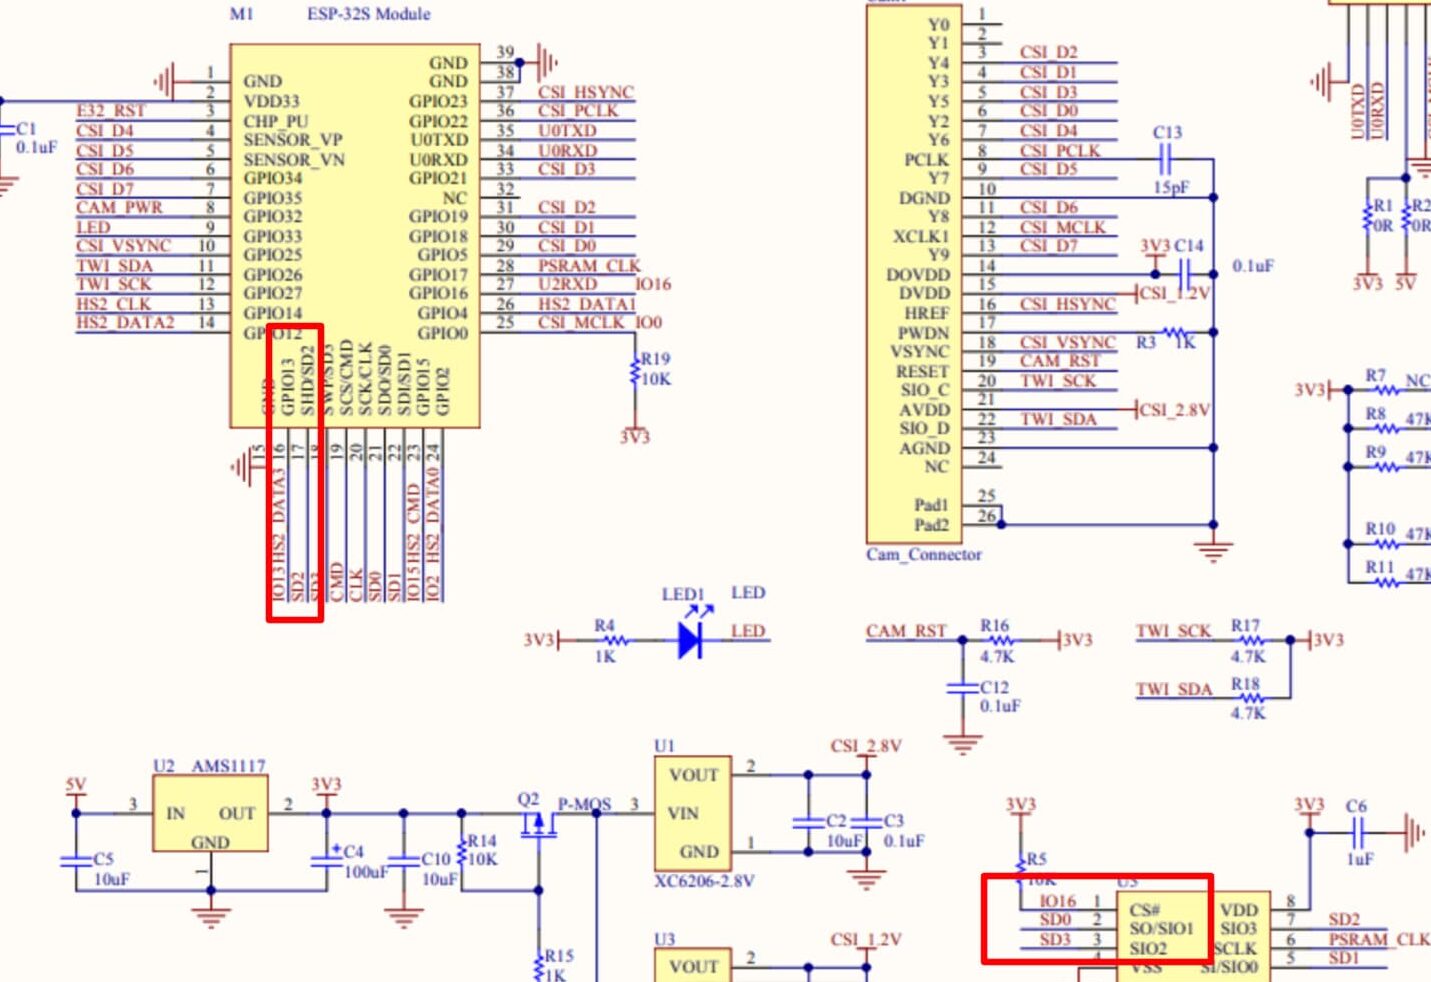Select the SENSOR_VP pin name
1431x982 pixels.
click(293, 140)
